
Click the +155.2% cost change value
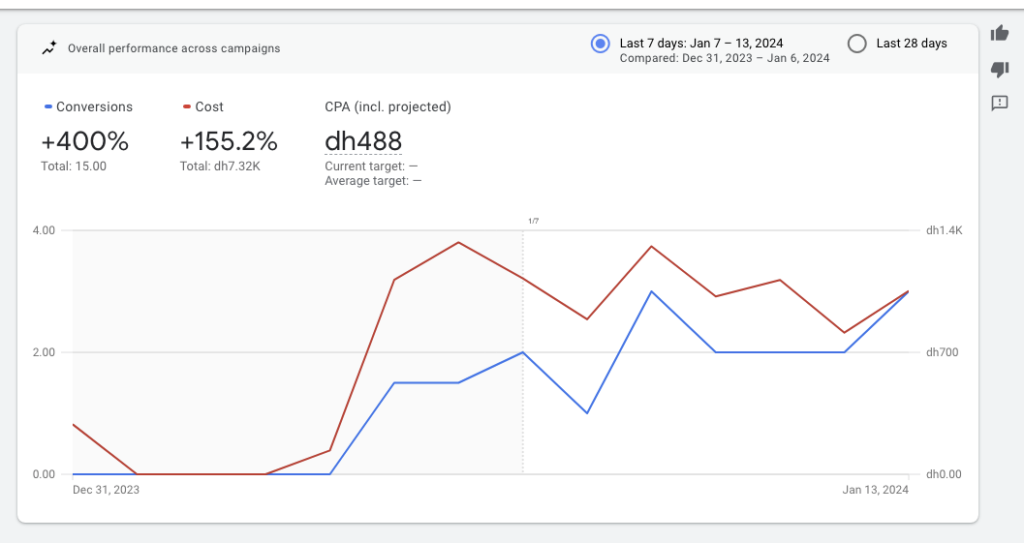(x=228, y=141)
